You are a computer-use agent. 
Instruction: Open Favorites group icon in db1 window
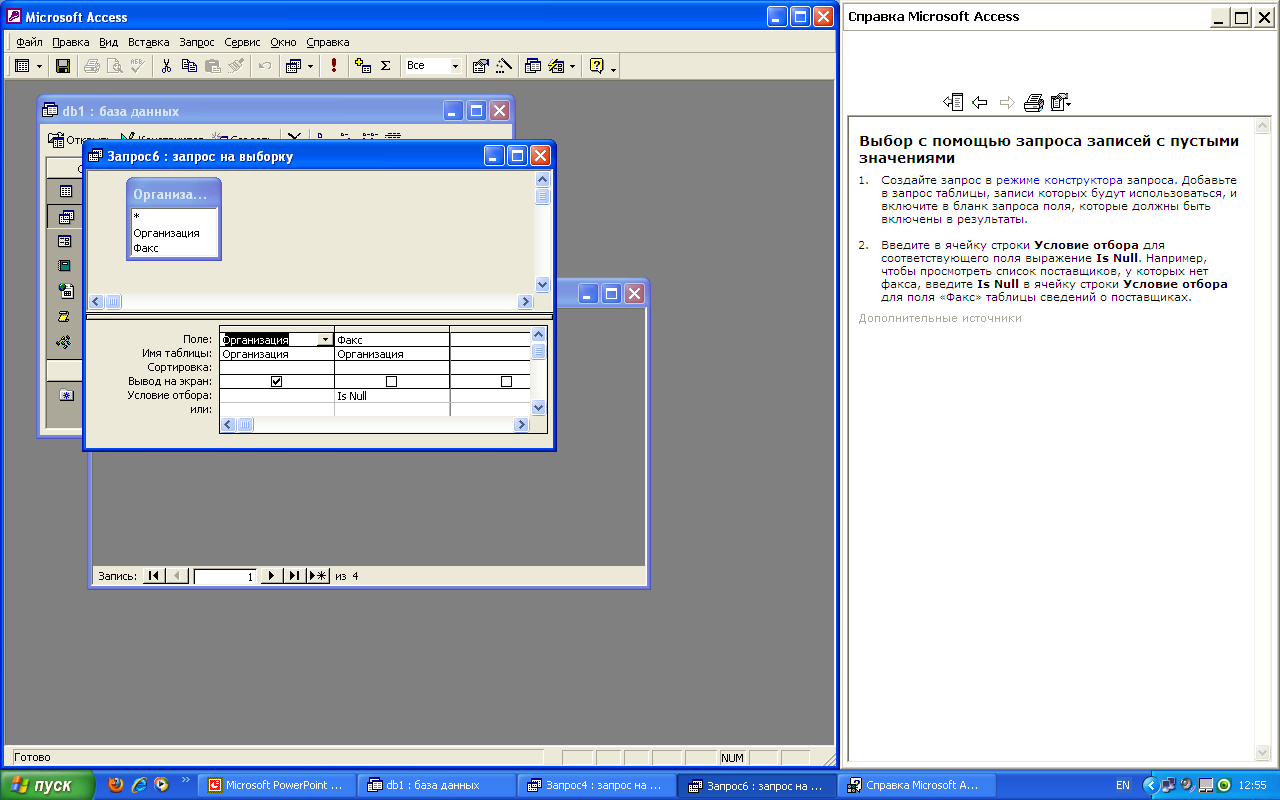point(65,395)
